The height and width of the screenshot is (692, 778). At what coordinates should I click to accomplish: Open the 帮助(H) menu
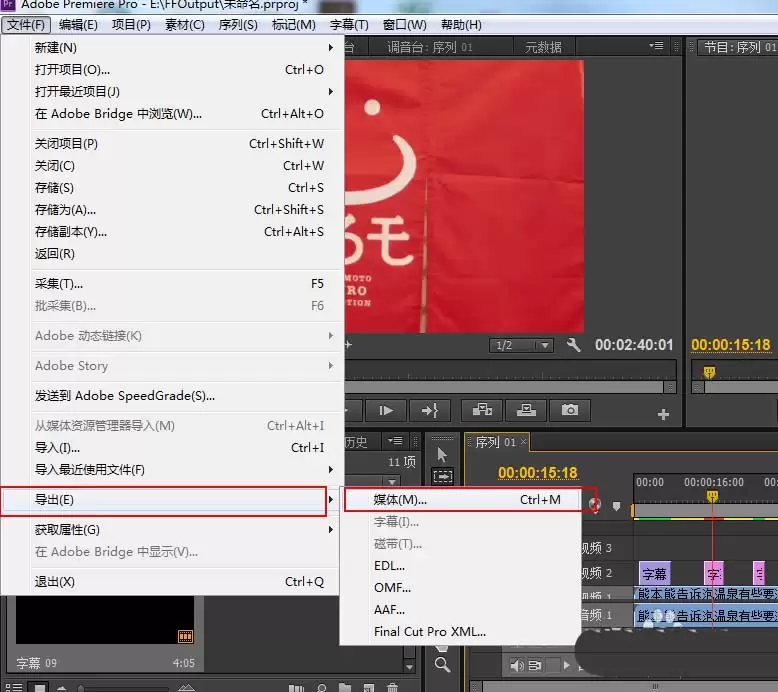[461, 25]
